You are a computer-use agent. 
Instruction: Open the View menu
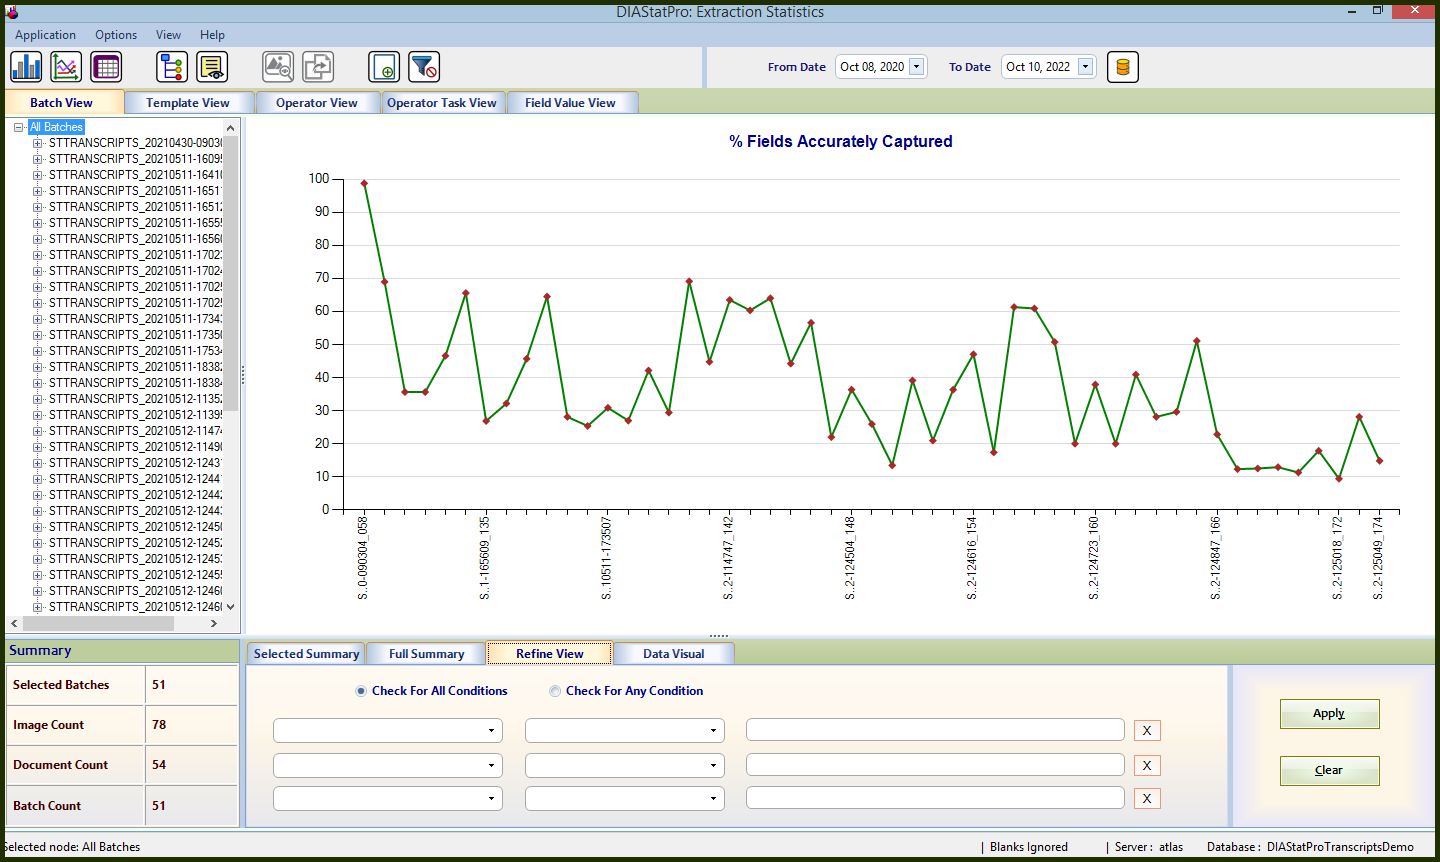point(169,35)
